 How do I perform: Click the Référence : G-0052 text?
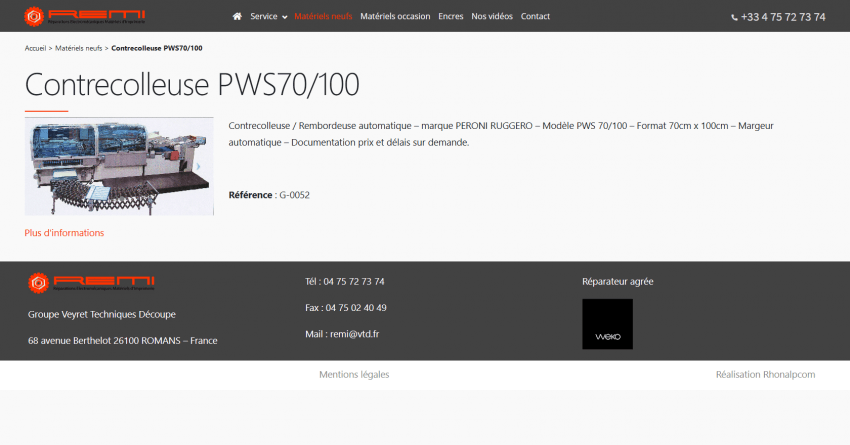click(x=269, y=195)
